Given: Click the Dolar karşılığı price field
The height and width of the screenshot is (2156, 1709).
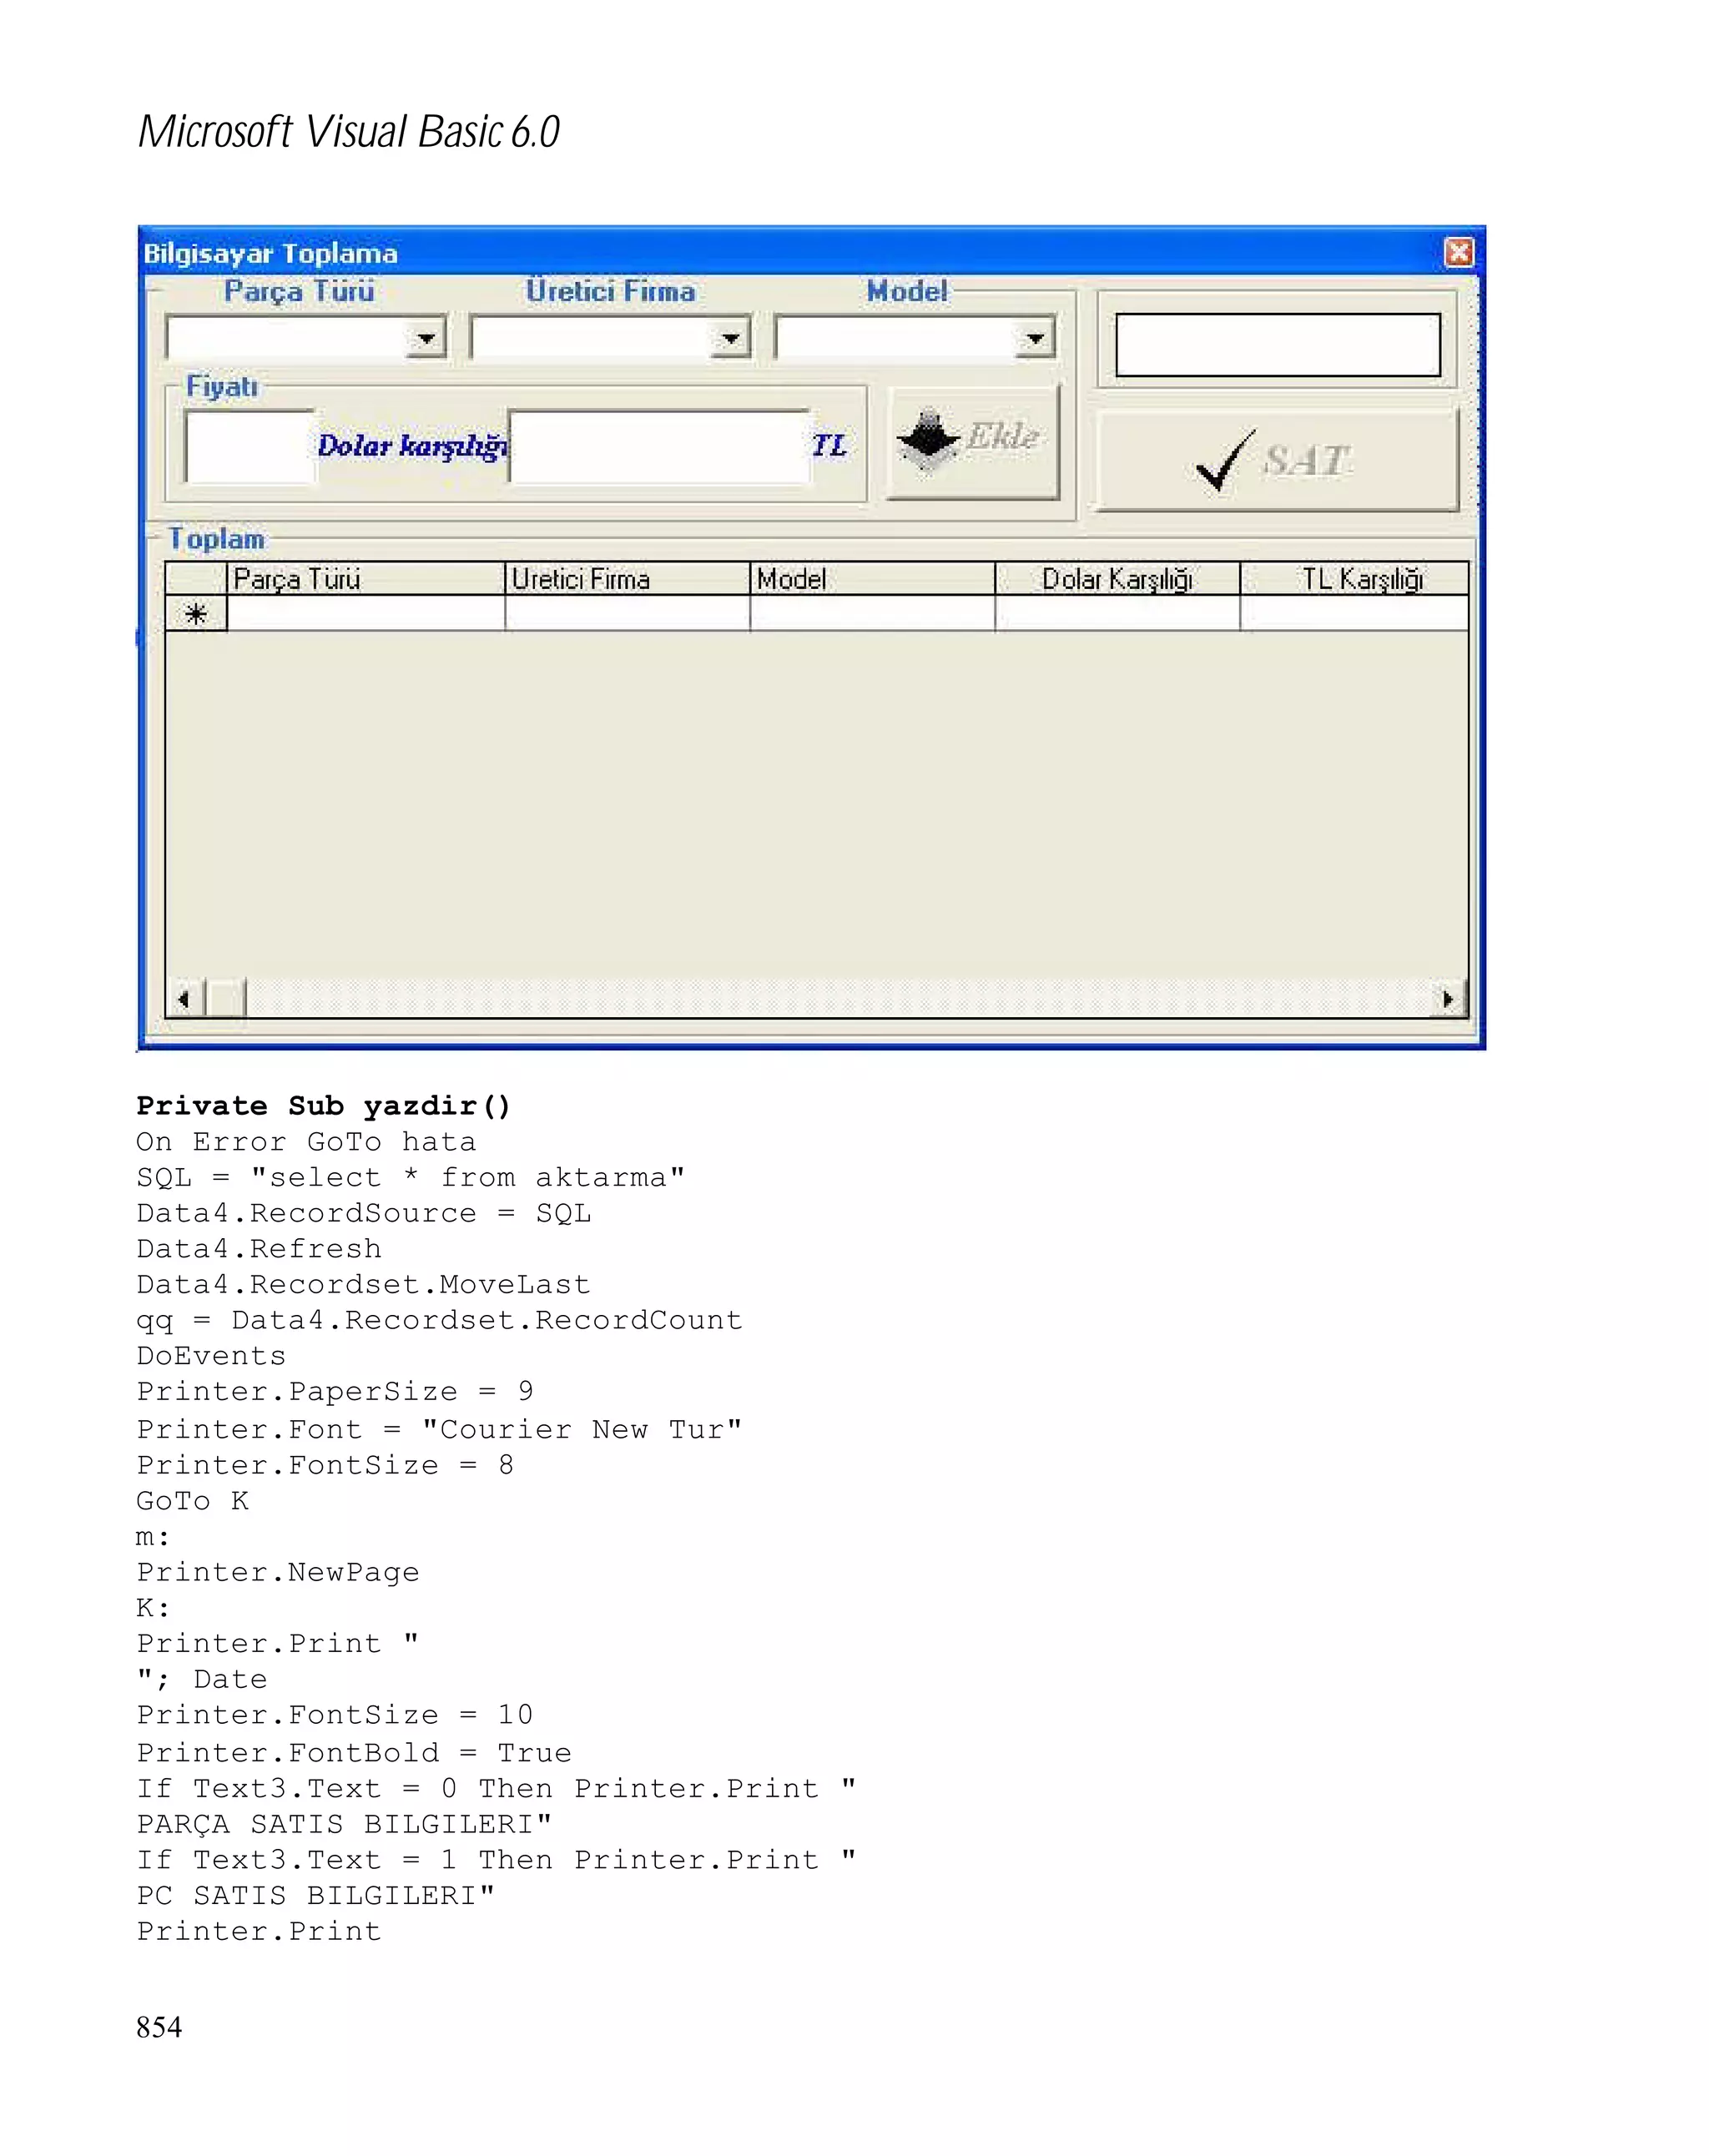Looking at the screenshot, I should 250,445.
